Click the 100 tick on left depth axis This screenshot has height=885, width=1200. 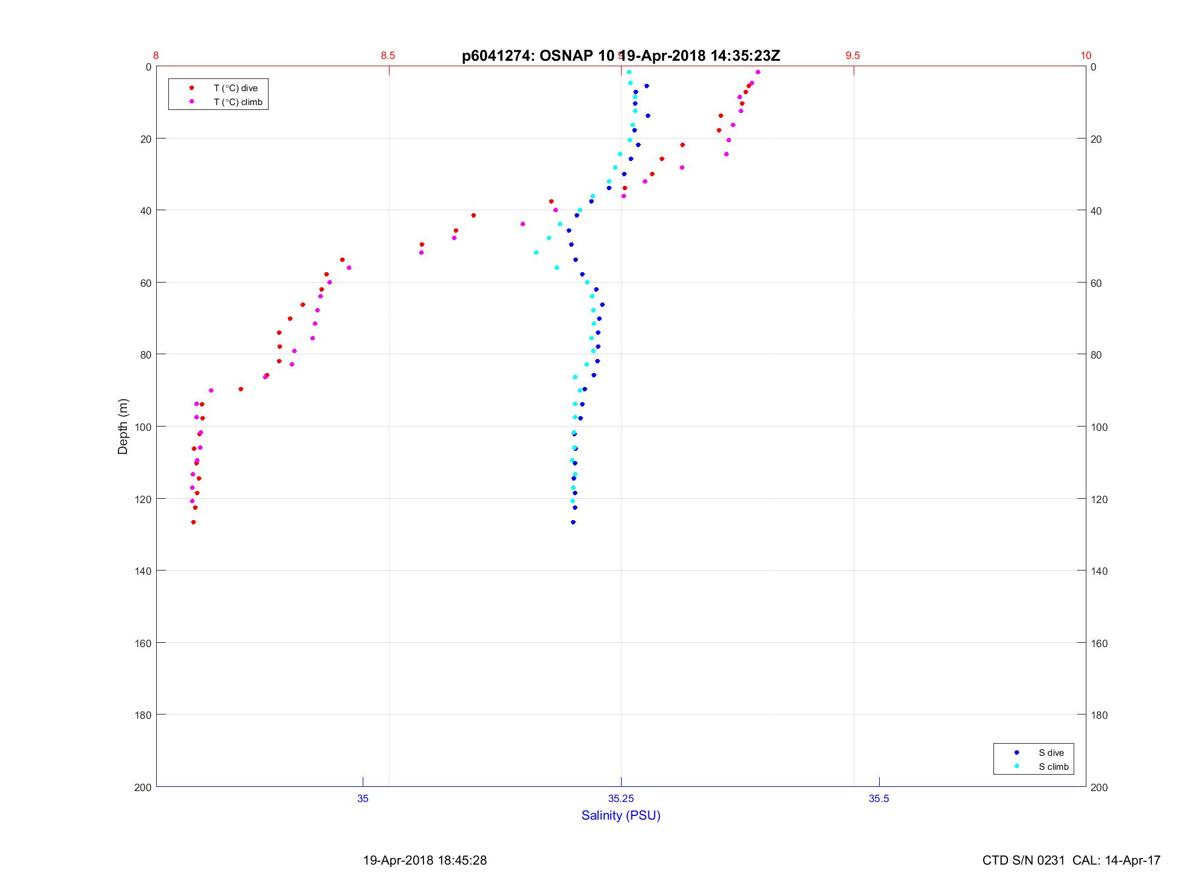click(142, 427)
